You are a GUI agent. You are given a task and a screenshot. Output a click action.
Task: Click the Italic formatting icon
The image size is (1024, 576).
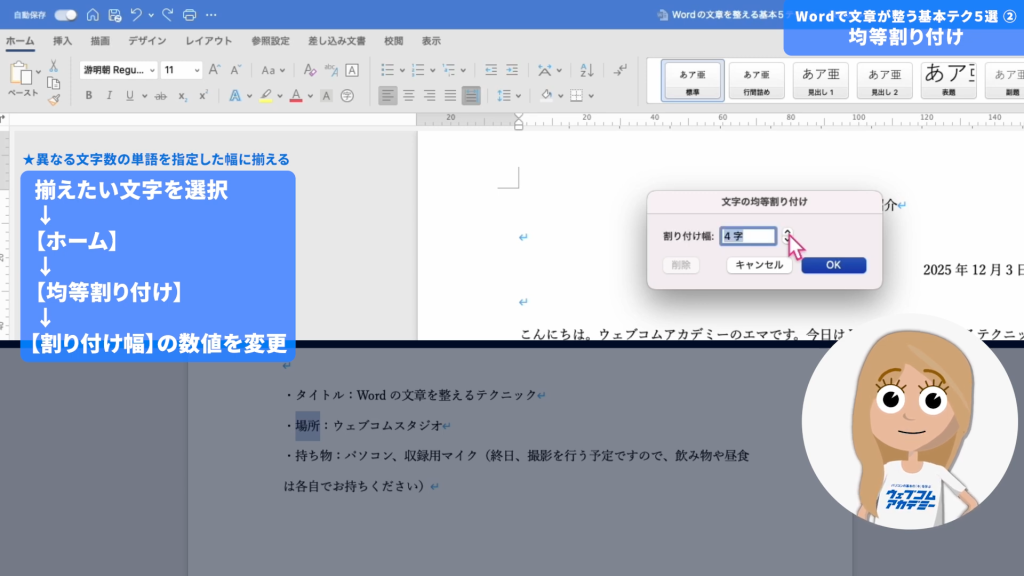[109, 96]
